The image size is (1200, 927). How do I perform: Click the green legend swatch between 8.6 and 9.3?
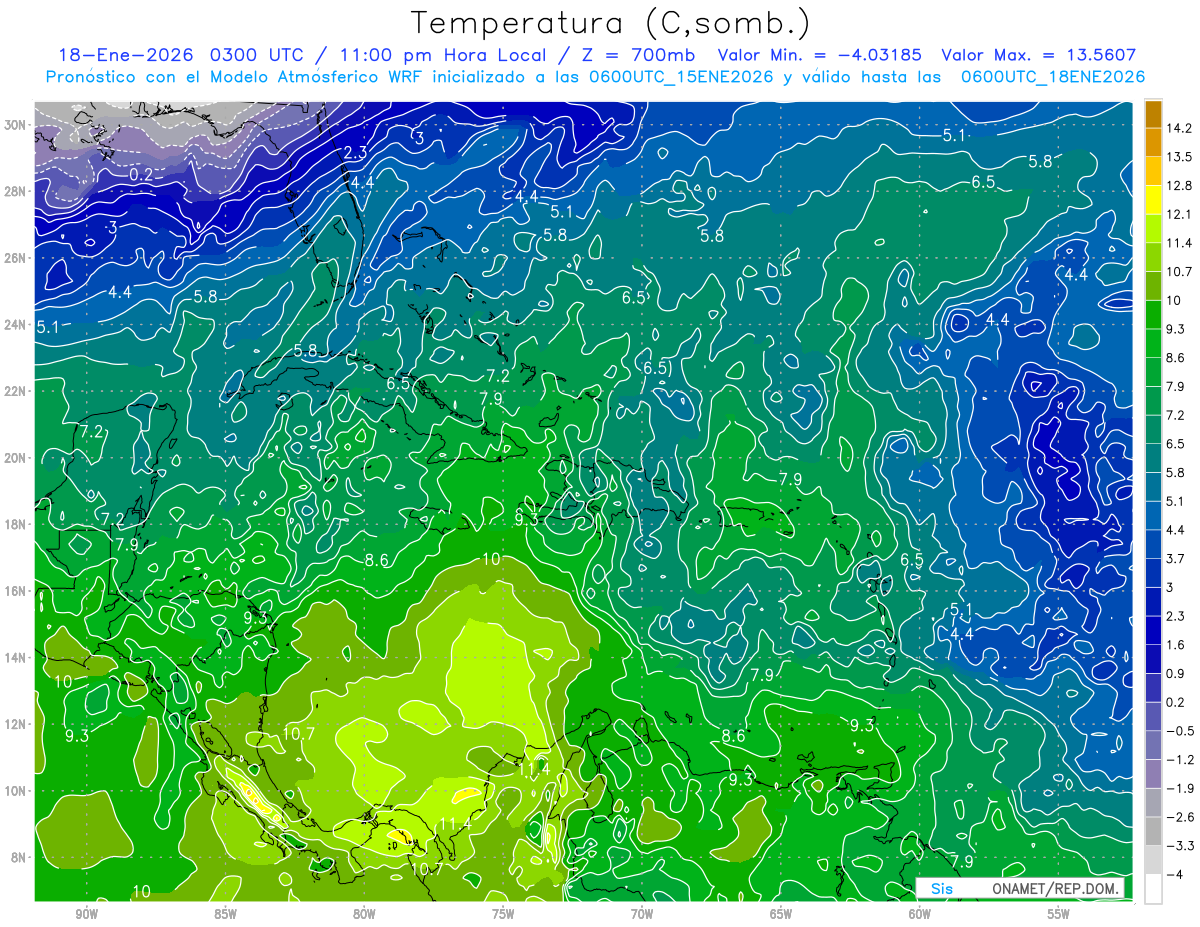1153,343
